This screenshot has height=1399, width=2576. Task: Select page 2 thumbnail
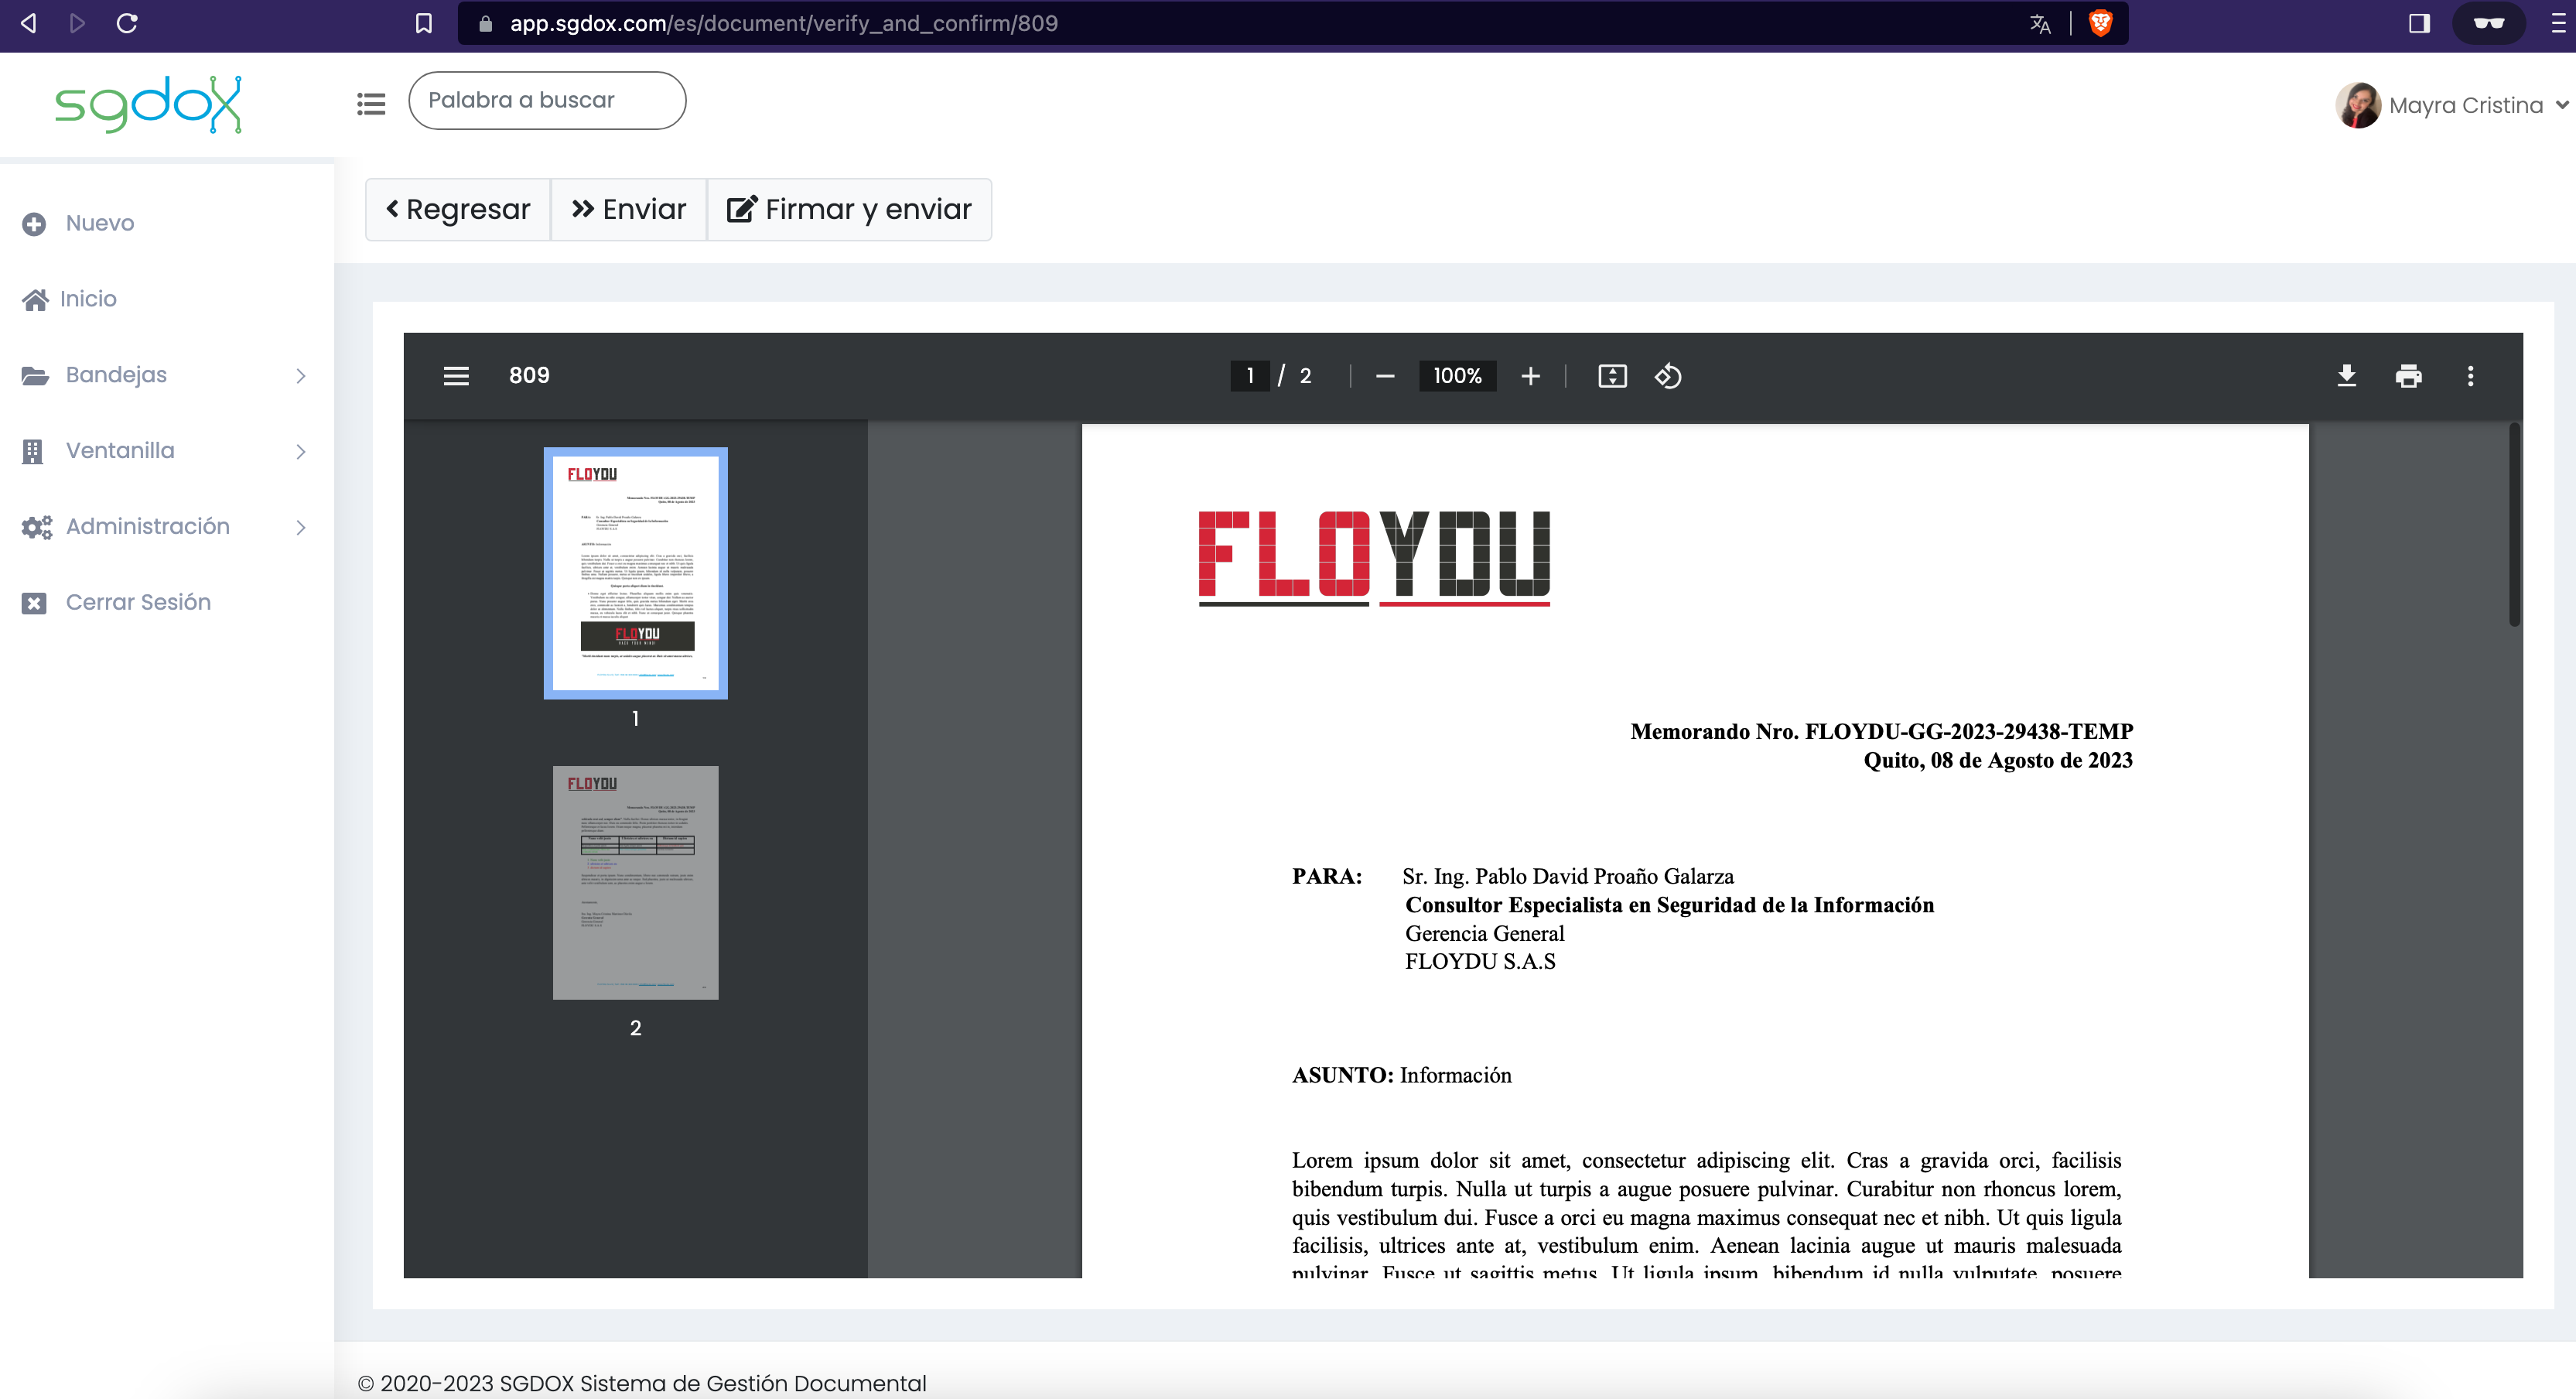(x=635, y=883)
